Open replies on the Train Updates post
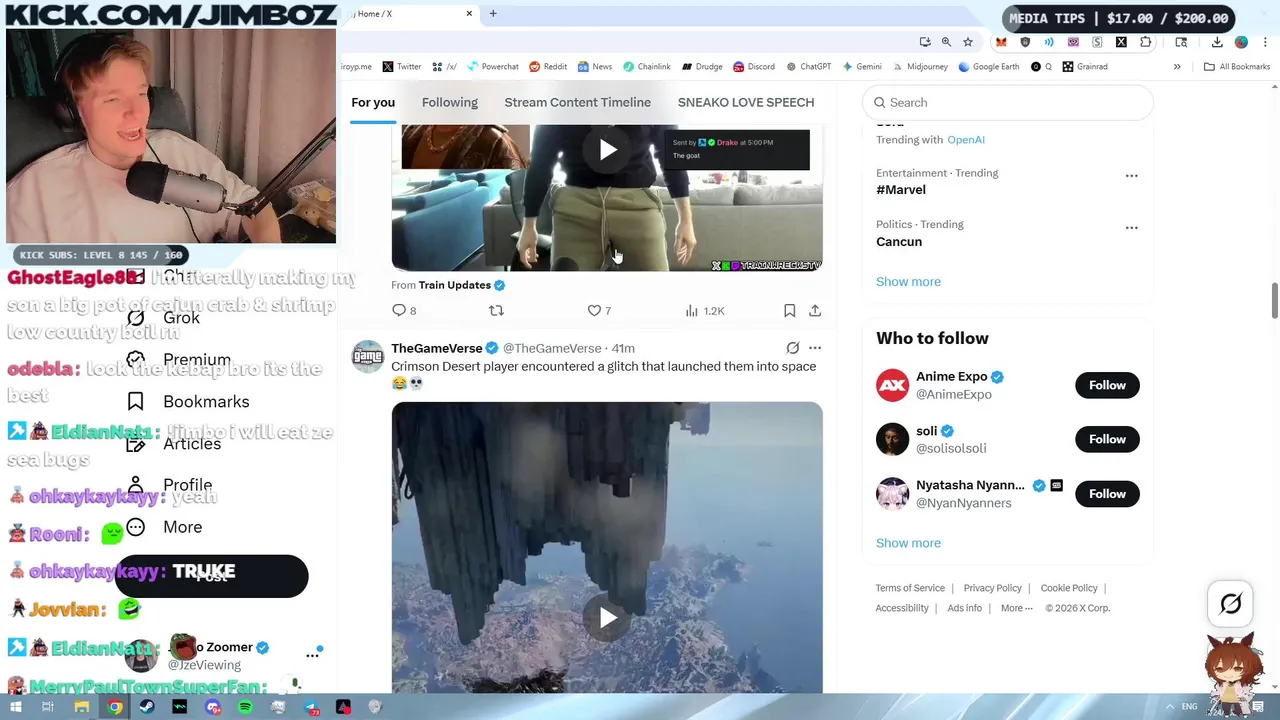1280x720 pixels. click(x=404, y=311)
